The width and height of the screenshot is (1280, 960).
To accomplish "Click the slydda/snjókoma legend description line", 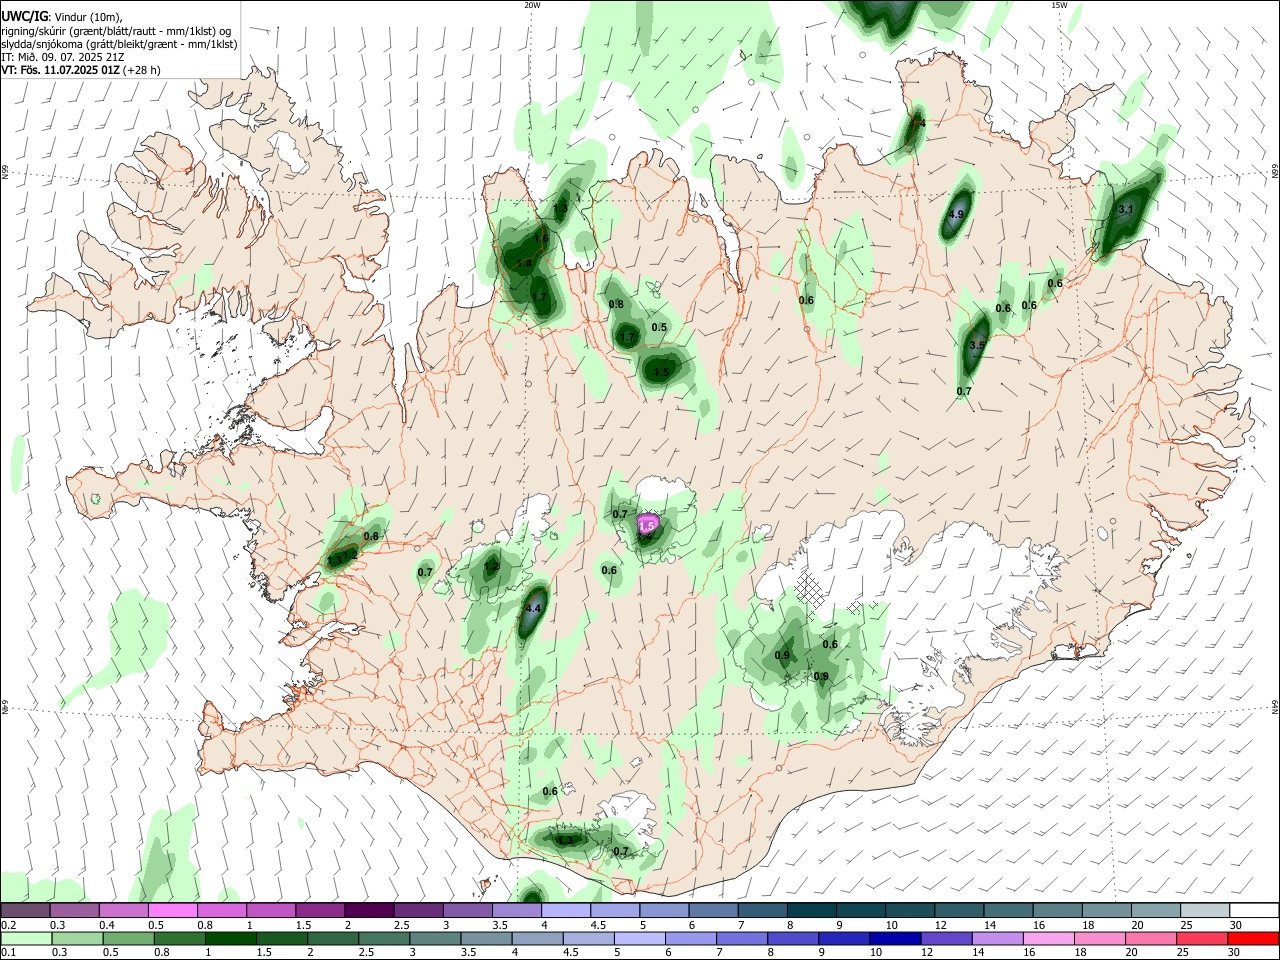I will click(x=118, y=44).
